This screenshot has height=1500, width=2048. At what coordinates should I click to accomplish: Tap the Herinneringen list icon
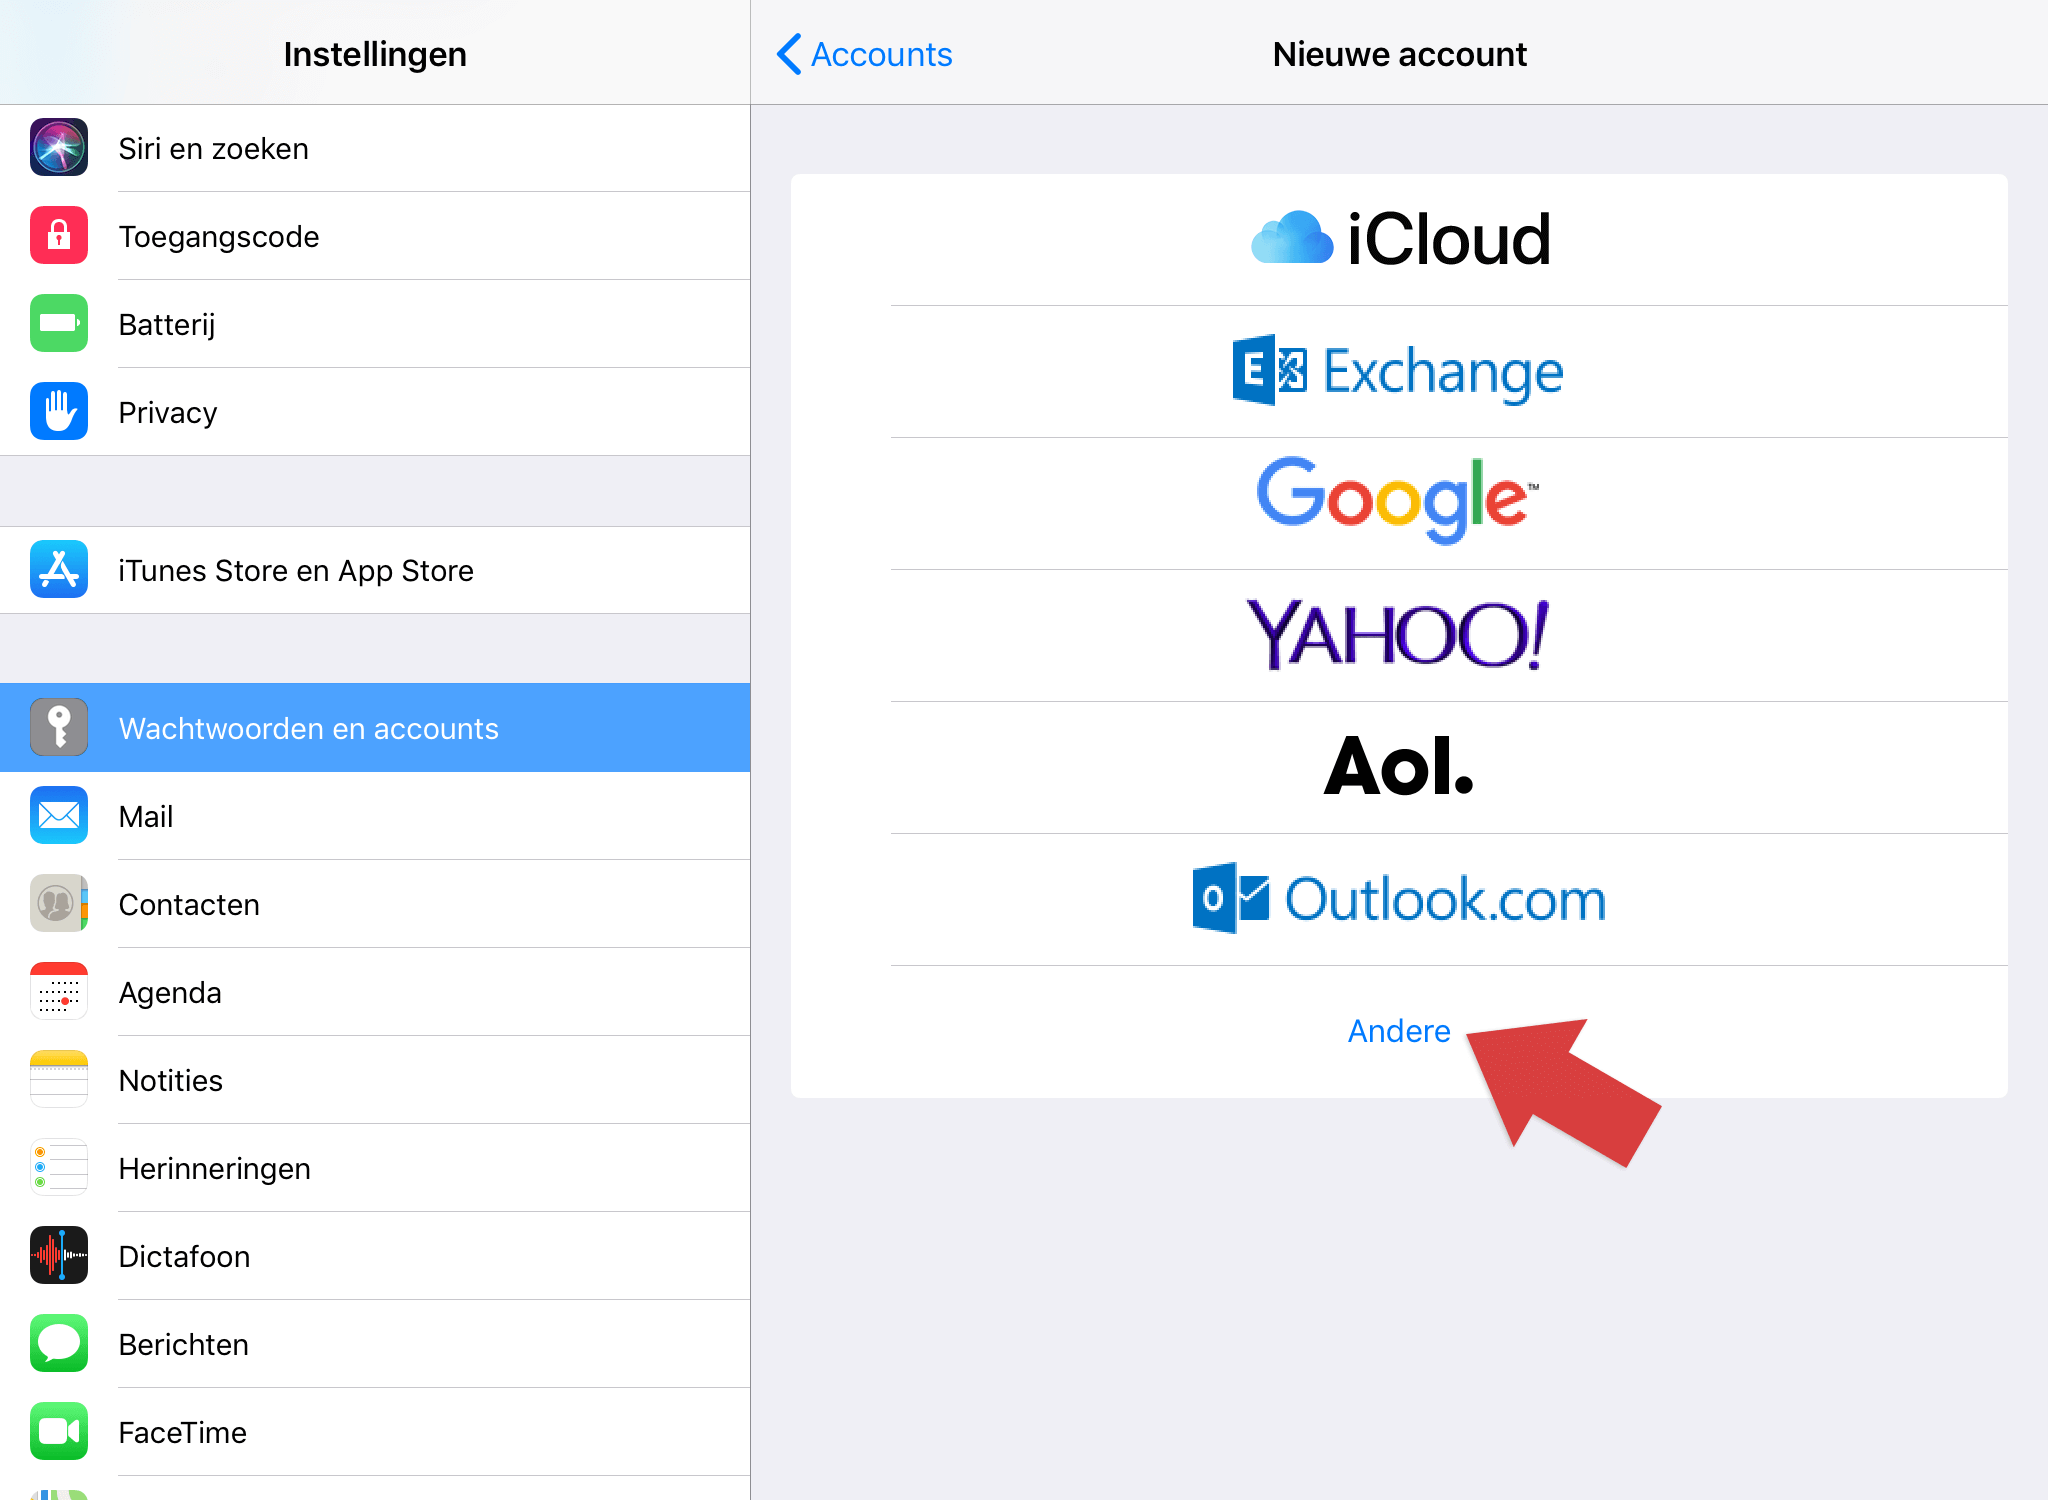click(59, 1168)
